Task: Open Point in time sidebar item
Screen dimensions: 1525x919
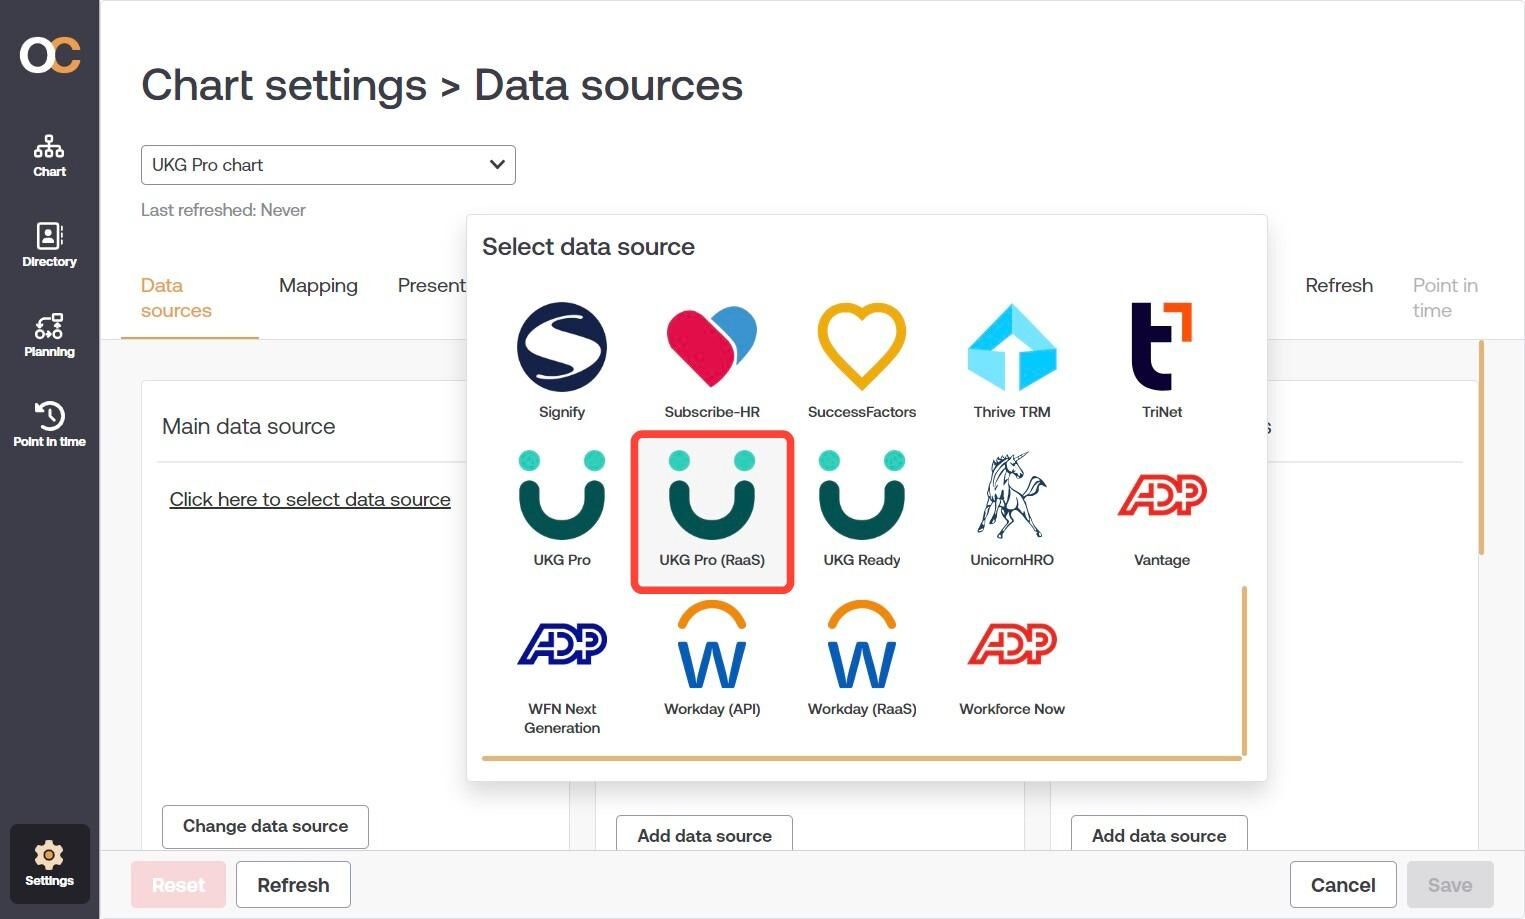Action: tap(49, 425)
